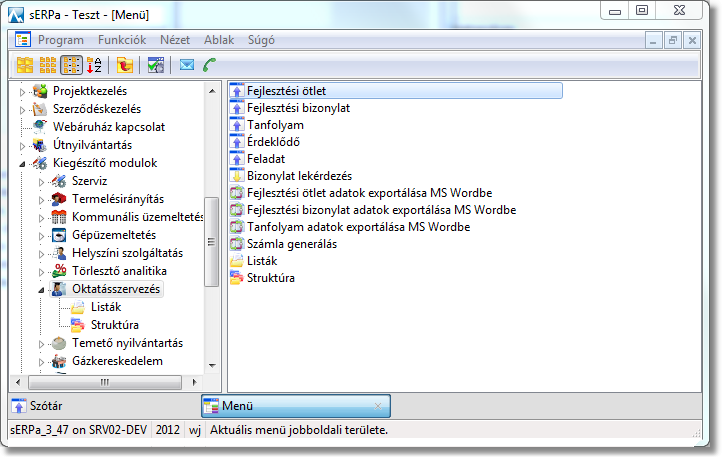Click the horizontal scroll right arrow
Viewport: 722px width, 459px height.
point(194,382)
